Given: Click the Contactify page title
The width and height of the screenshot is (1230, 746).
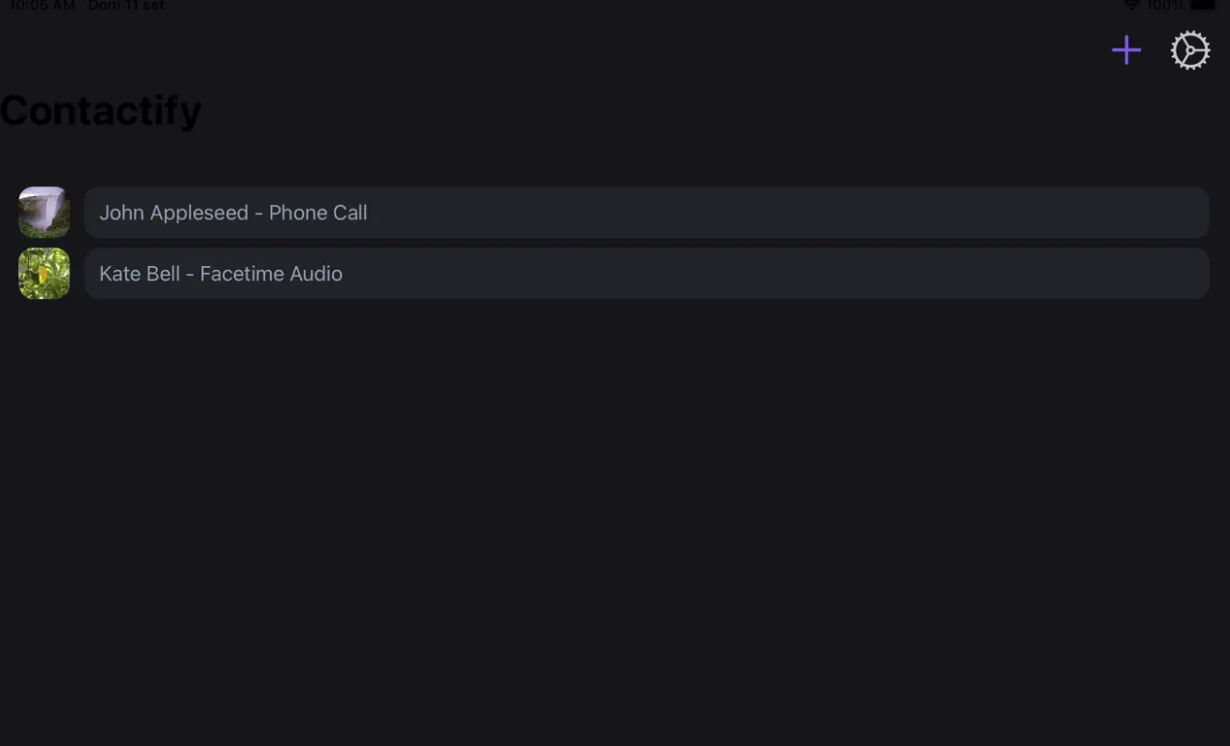Looking at the screenshot, I should [x=101, y=110].
